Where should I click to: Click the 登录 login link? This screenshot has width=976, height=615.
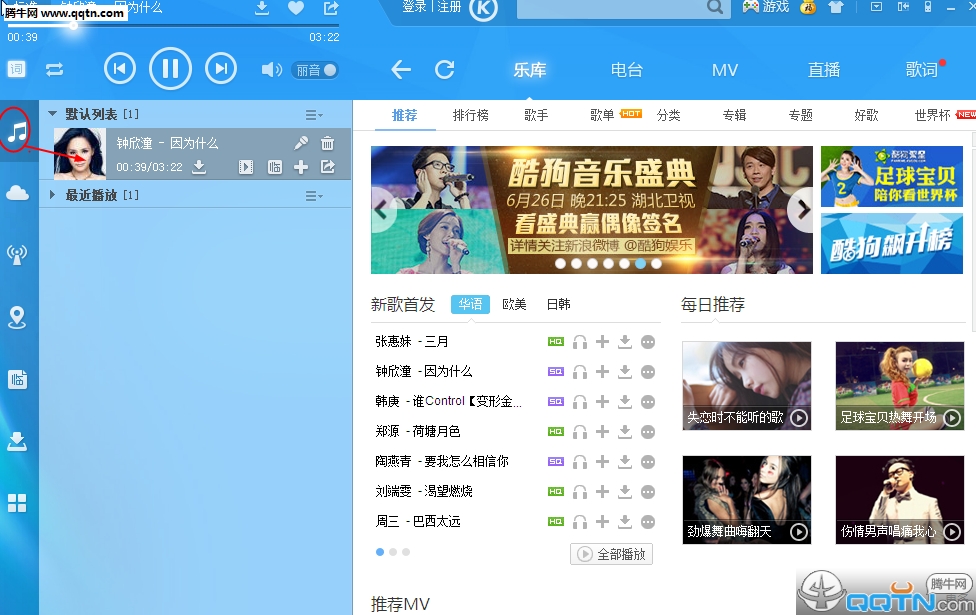click(413, 7)
